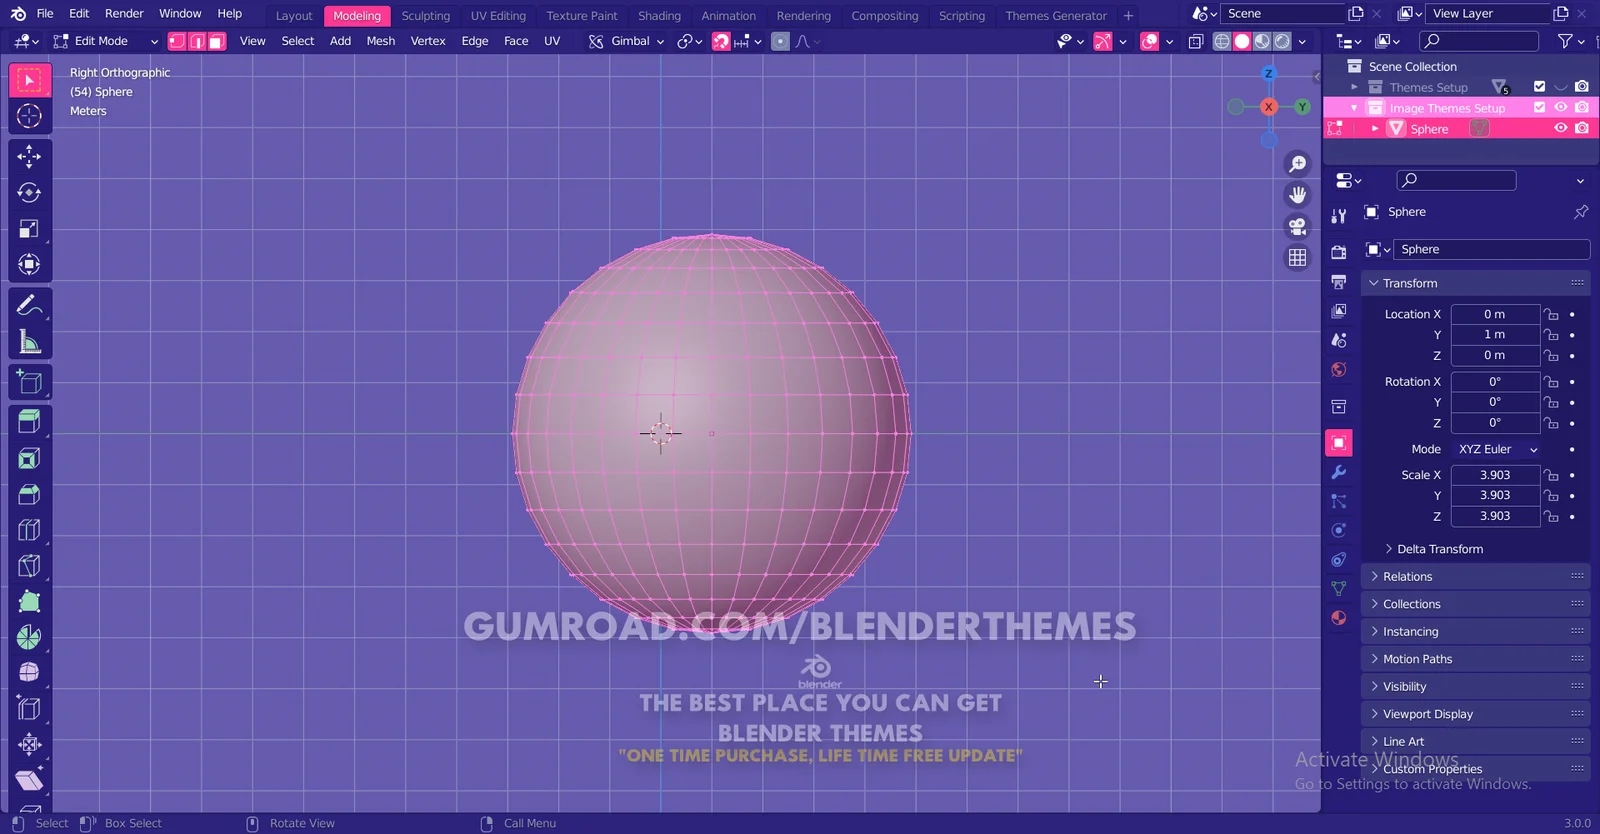
Task: Open the Edit Mode dropdown
Action: (x=106, y=41)
